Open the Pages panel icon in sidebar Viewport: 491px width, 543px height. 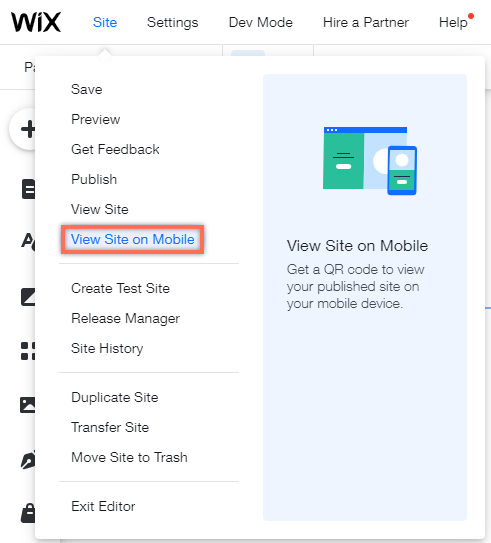tap(28, 189)
